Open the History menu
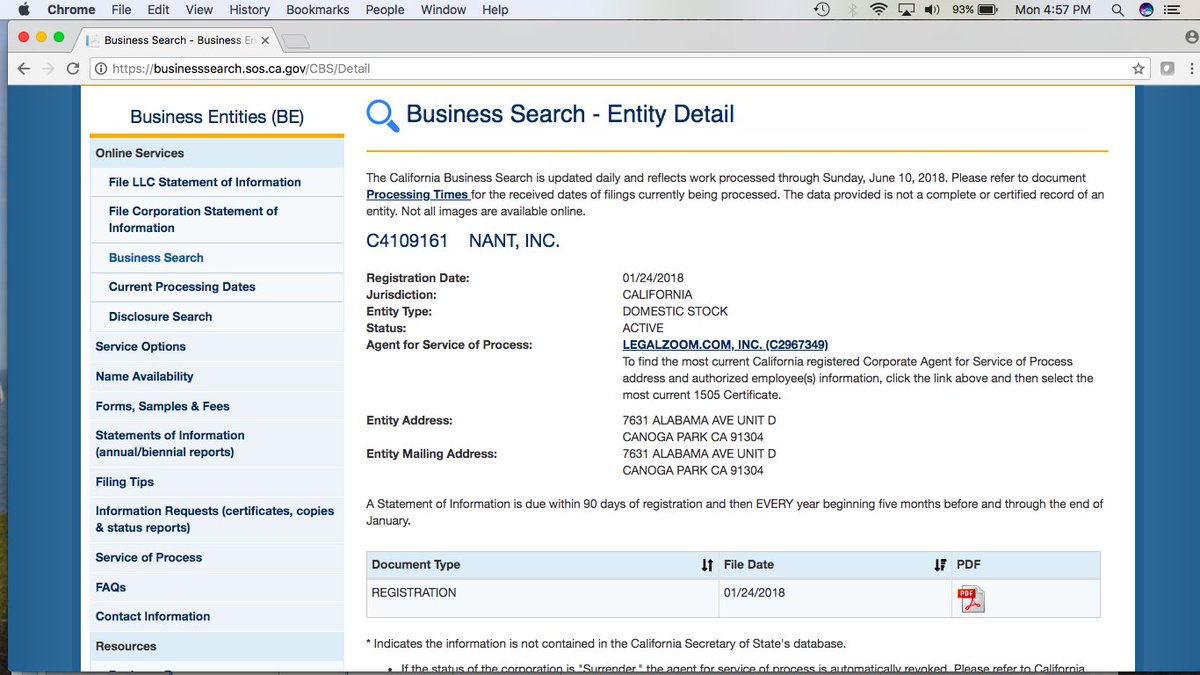1200x675 pixels. click(249, 10)
